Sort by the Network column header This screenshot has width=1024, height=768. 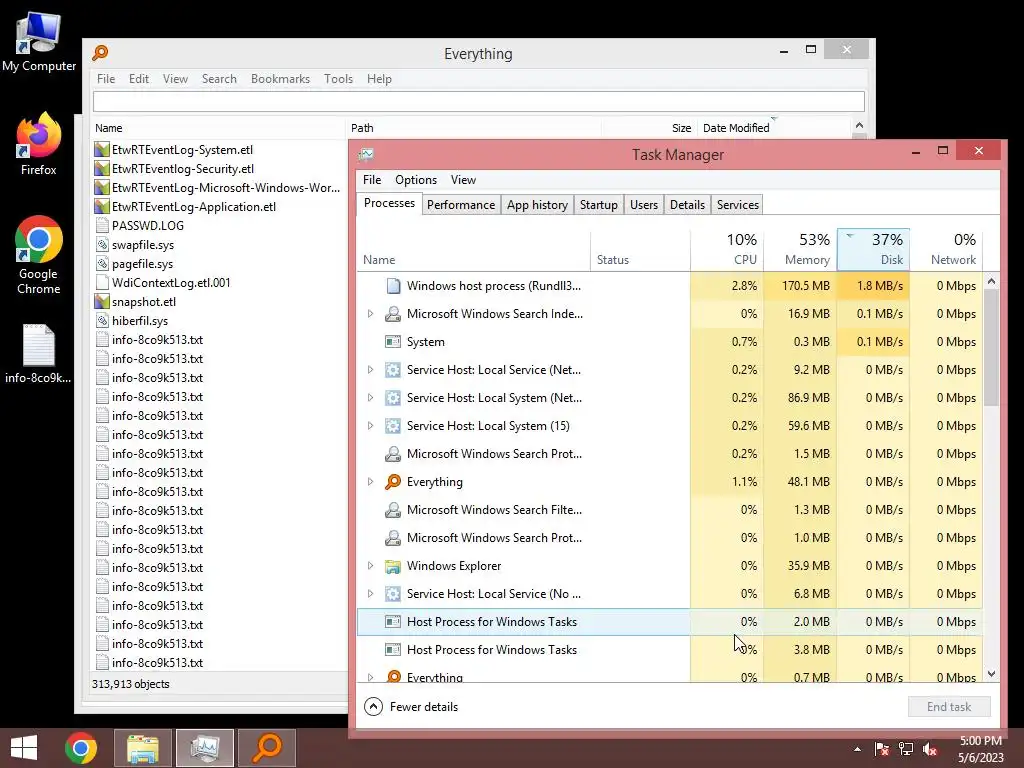[x=947, y=249]
